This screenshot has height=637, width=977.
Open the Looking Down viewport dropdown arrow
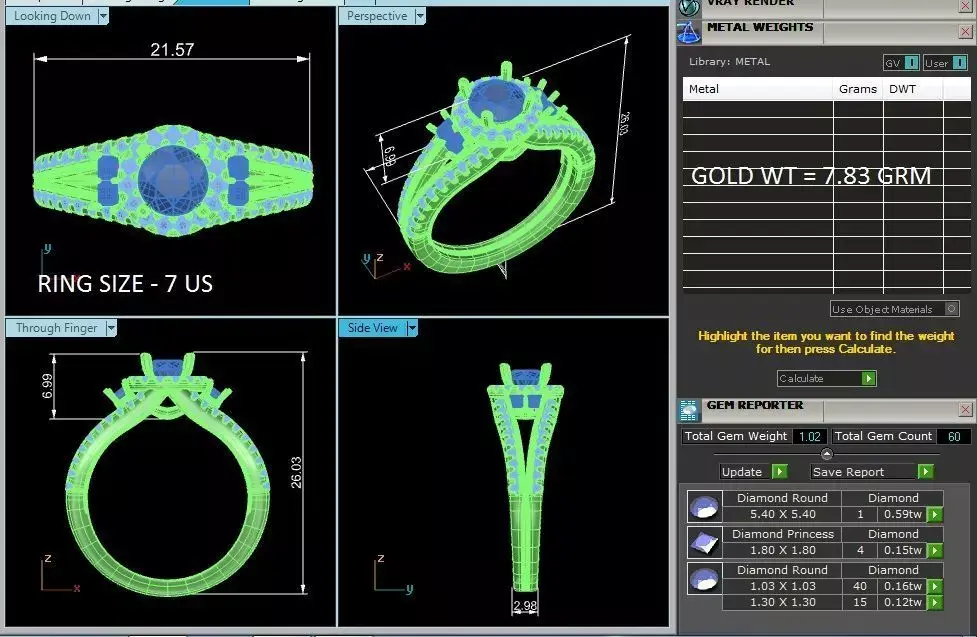(x=103, y=16)
